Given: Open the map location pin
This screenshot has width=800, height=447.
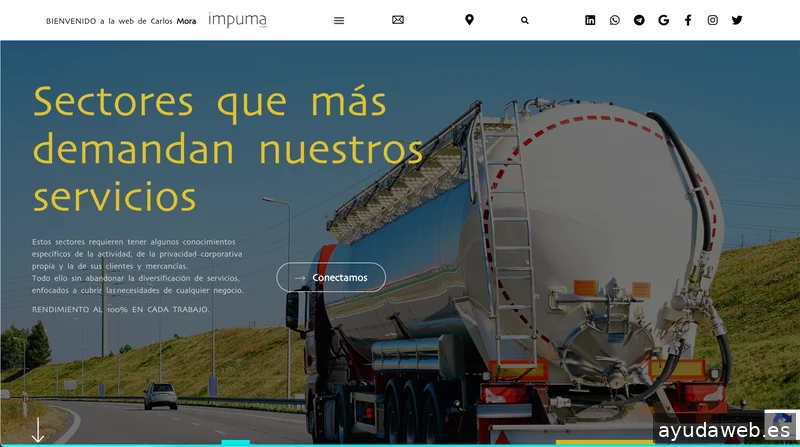Looking at the screenshot, I should [469, 20].
